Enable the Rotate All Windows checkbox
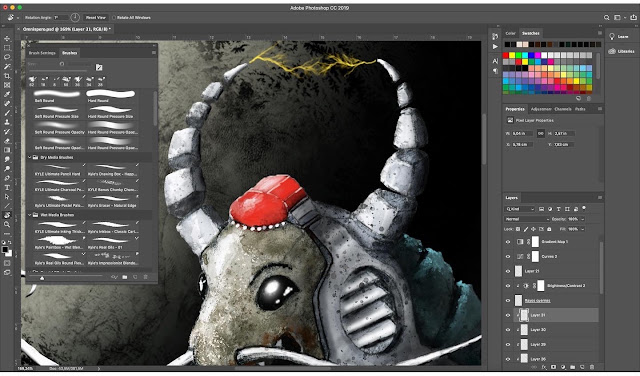The height and width of the screenshot is (376, 640). click(x=114, y=18)
